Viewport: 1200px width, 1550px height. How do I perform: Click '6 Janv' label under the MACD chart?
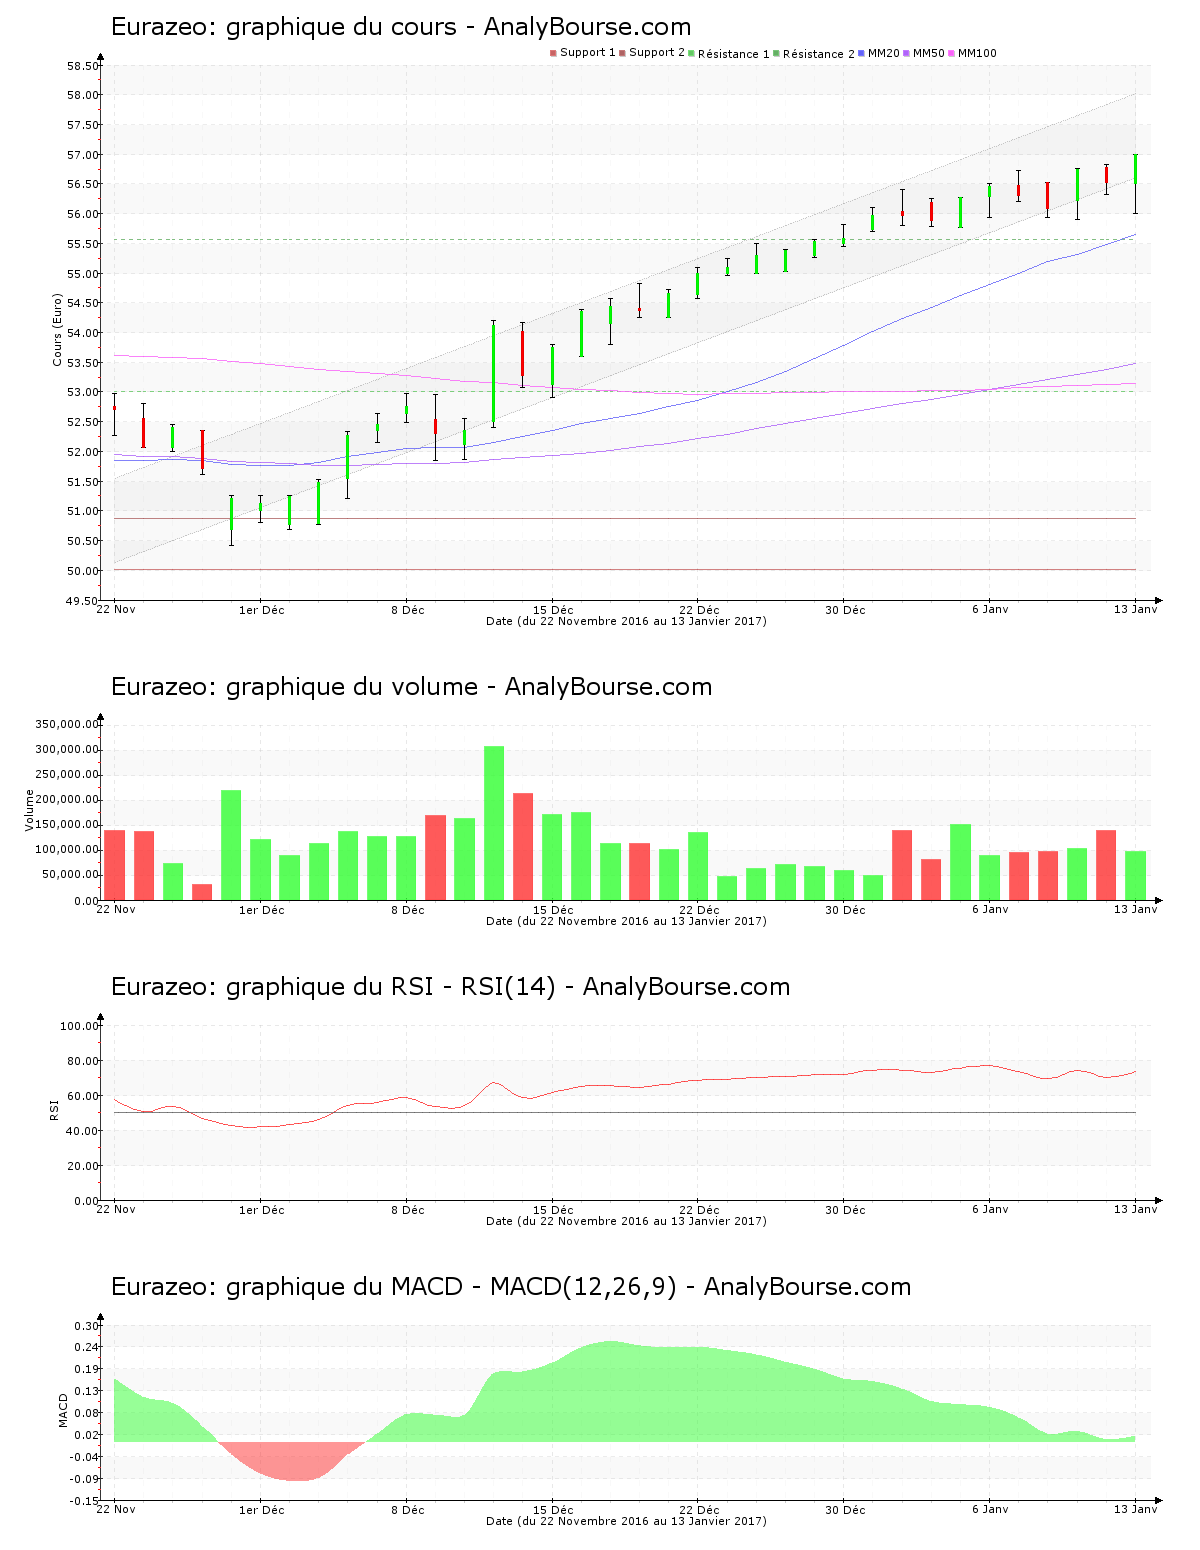click(x=990, y=1509)
